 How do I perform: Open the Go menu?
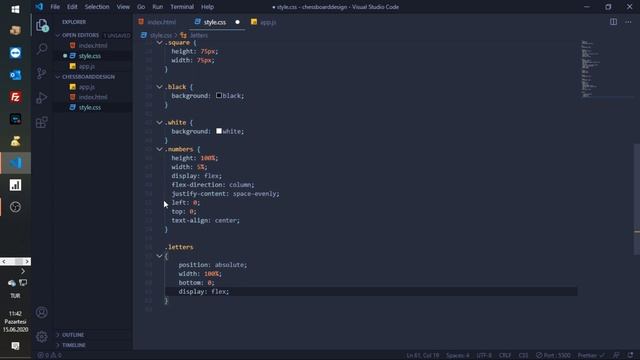coord(141,7)
